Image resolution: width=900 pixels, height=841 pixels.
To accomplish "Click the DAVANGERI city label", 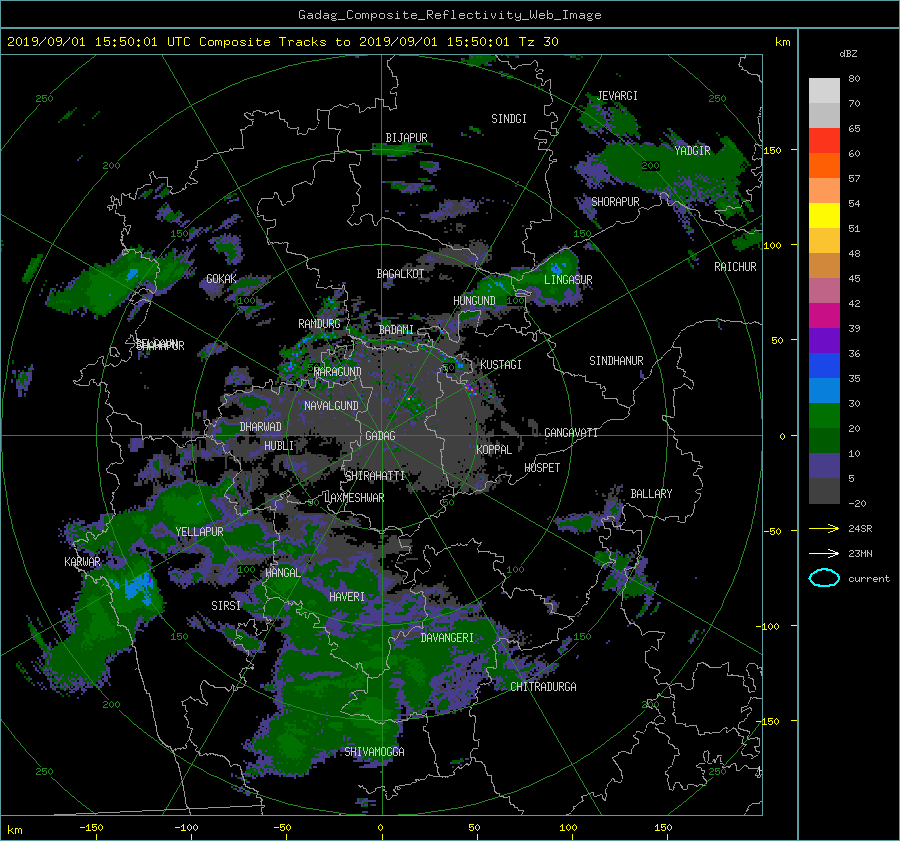I will [447, 638].
